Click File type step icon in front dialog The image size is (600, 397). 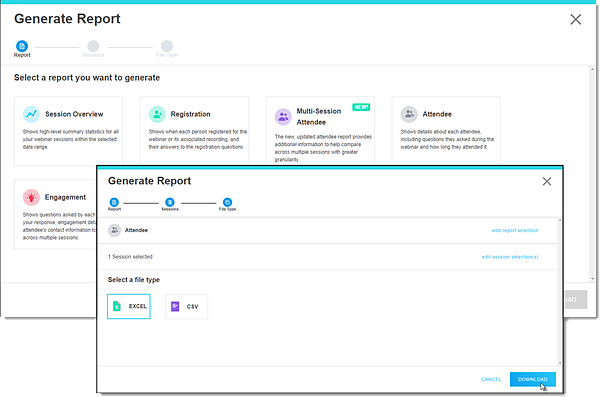227,202
